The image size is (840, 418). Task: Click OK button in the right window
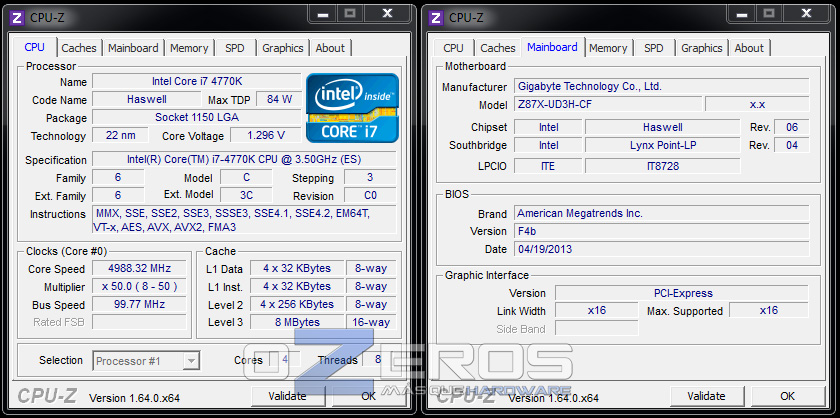[x=788, y=396]
